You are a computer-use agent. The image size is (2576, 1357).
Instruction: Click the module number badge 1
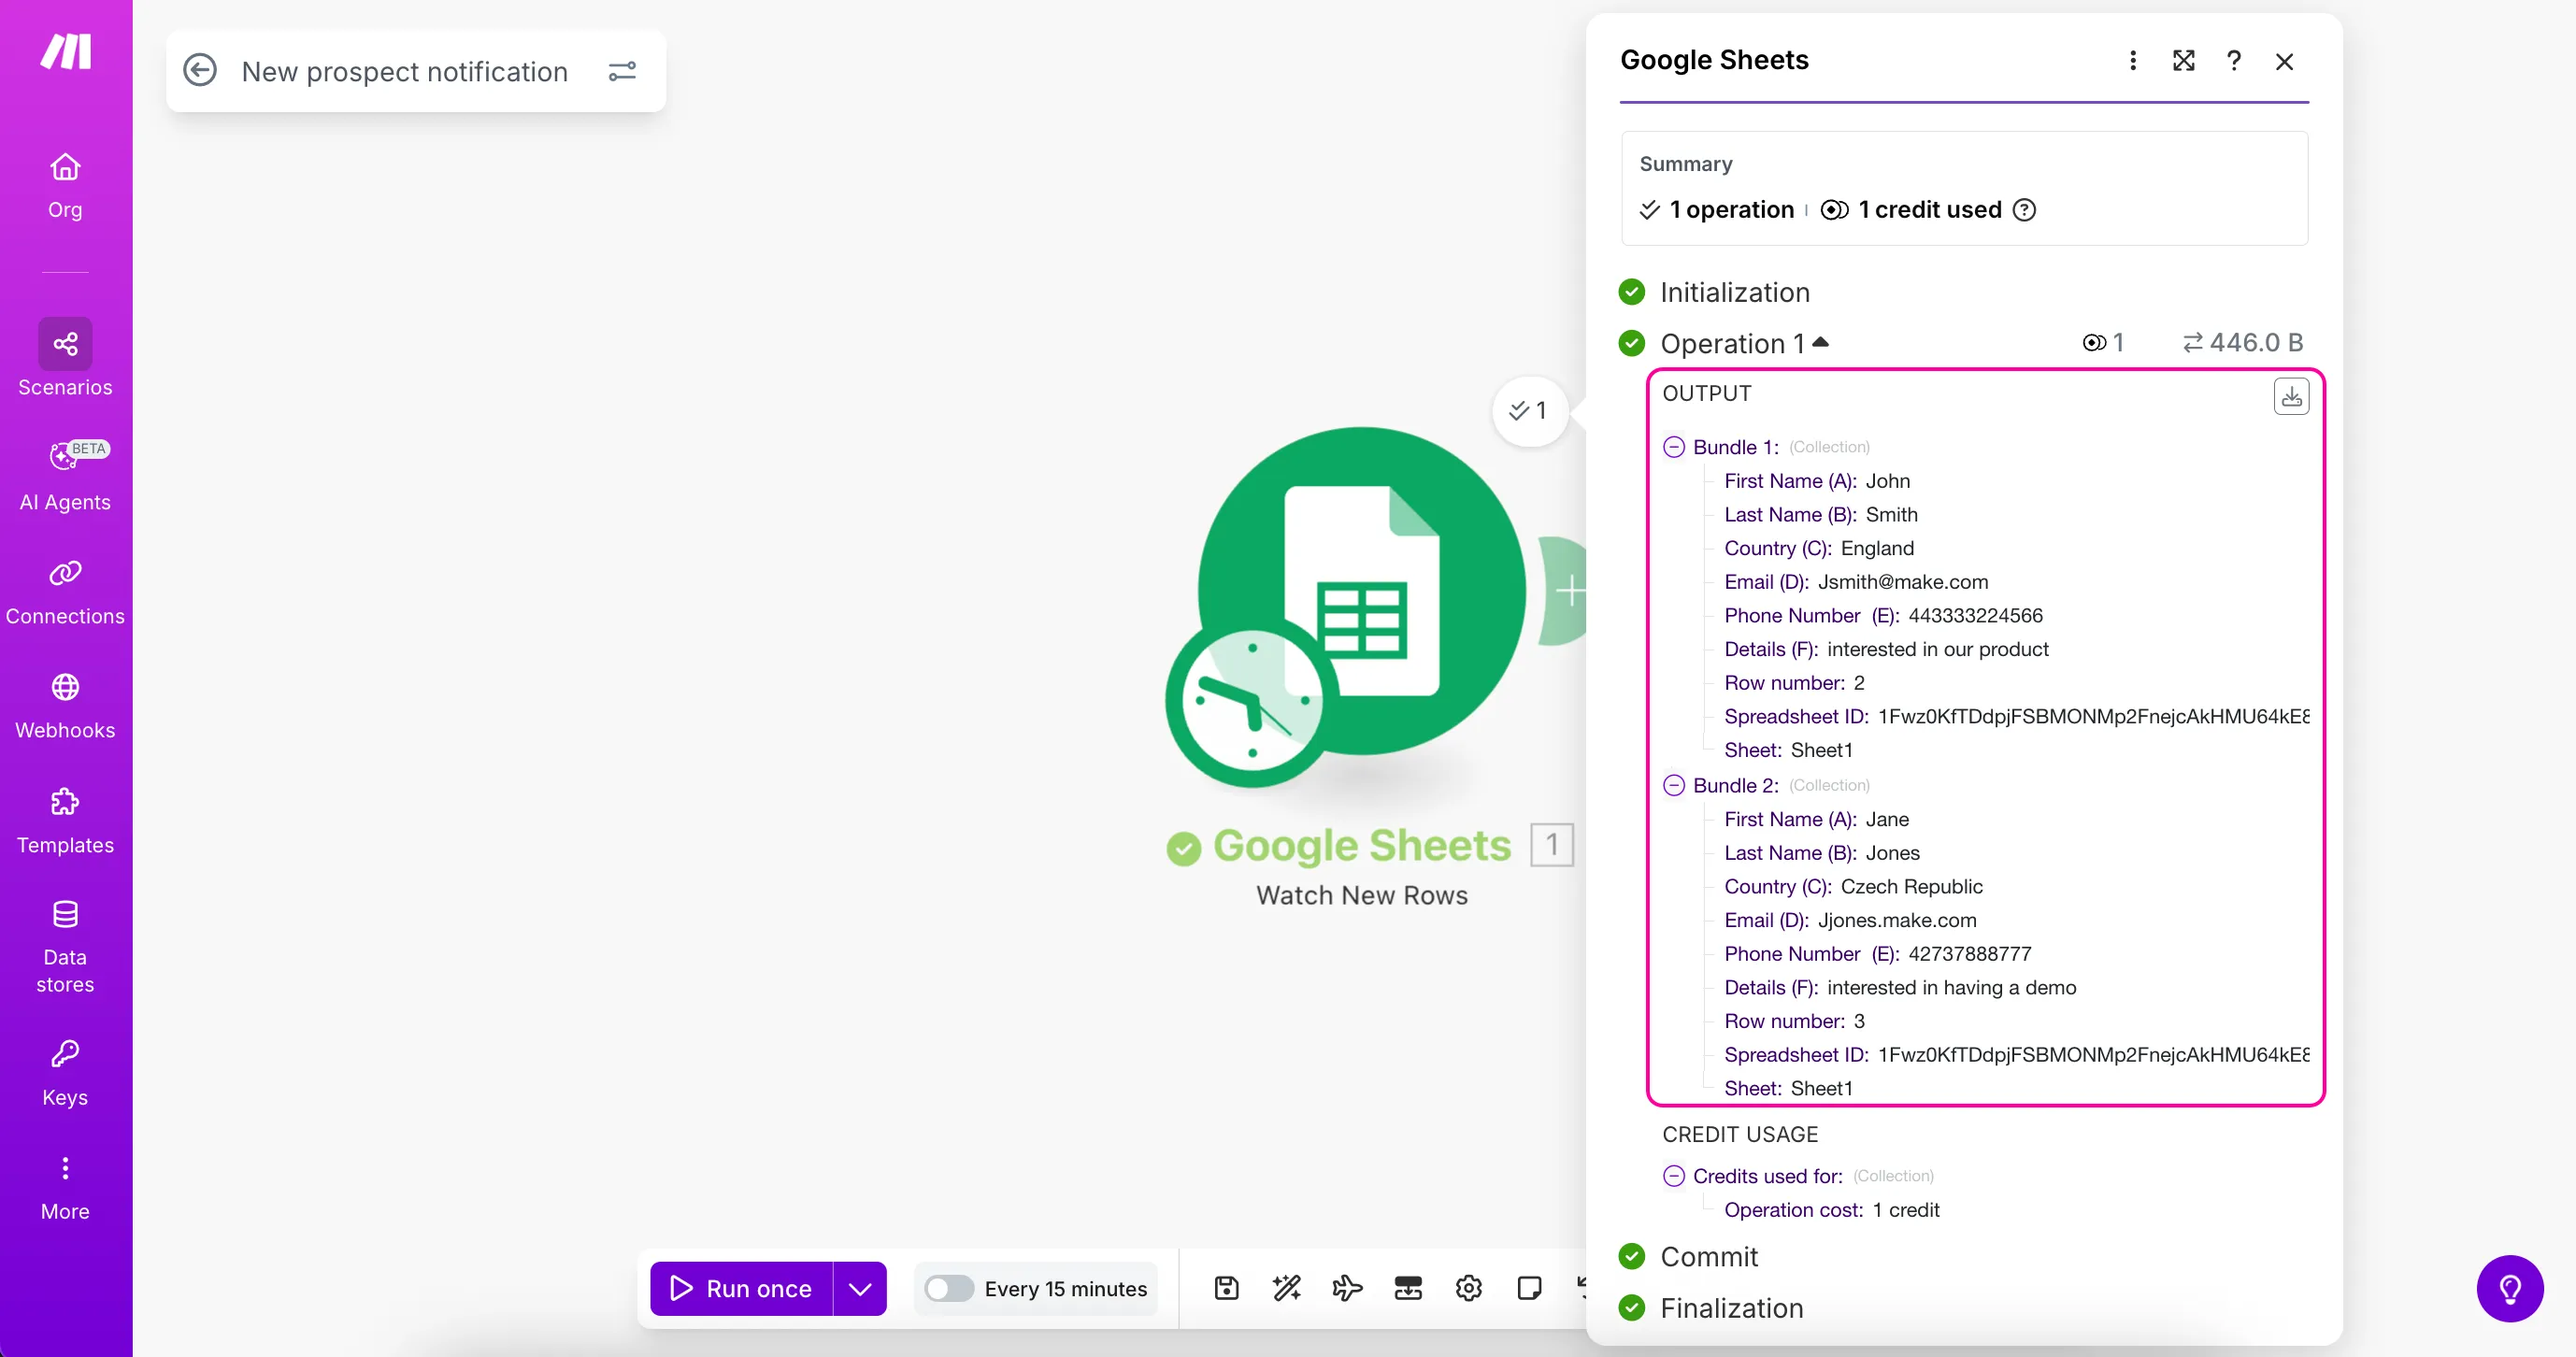point(1552,846)
